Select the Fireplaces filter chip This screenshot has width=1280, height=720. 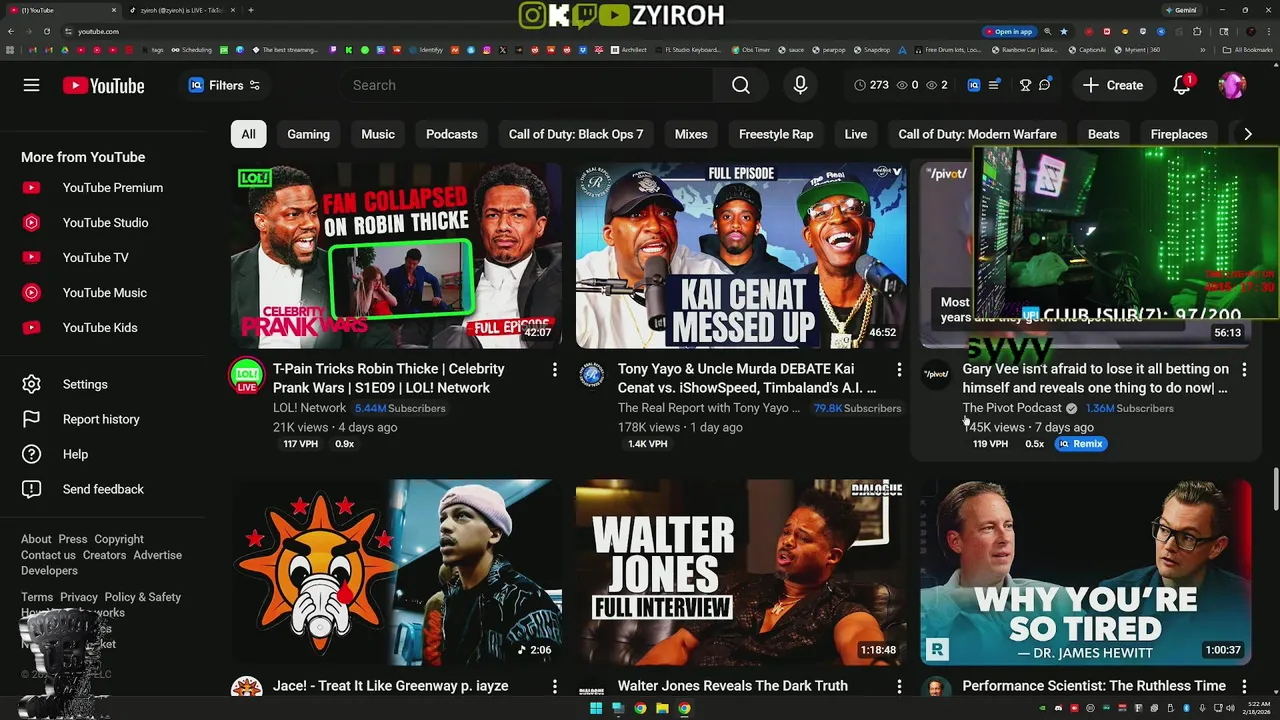tap(1179, 134)
